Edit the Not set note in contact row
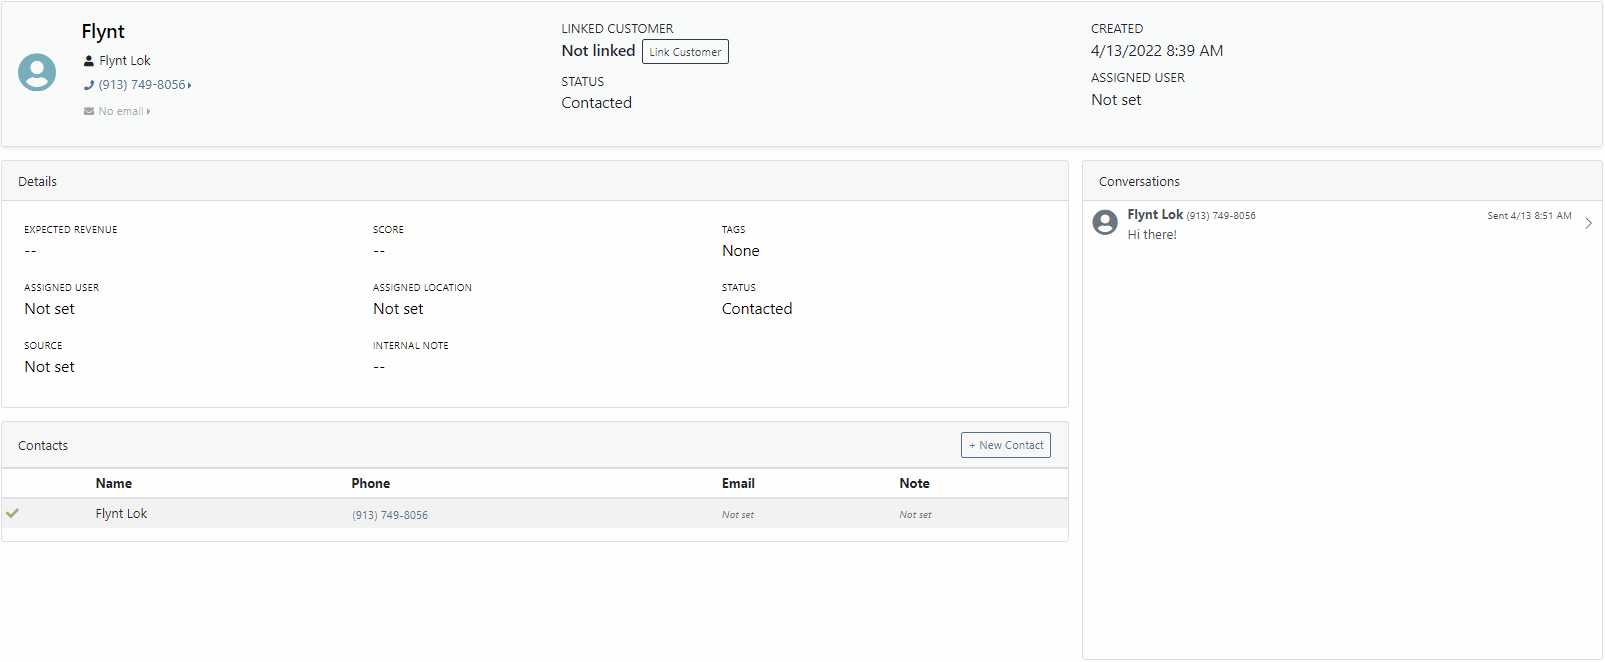1605x662 pixels. [915, 515]
